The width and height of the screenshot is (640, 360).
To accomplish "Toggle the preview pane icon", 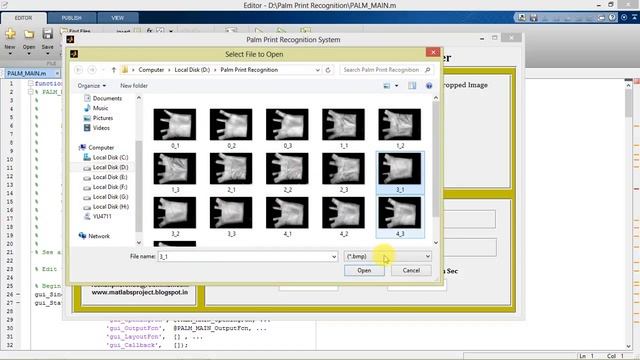I will [x=412, y=86].
